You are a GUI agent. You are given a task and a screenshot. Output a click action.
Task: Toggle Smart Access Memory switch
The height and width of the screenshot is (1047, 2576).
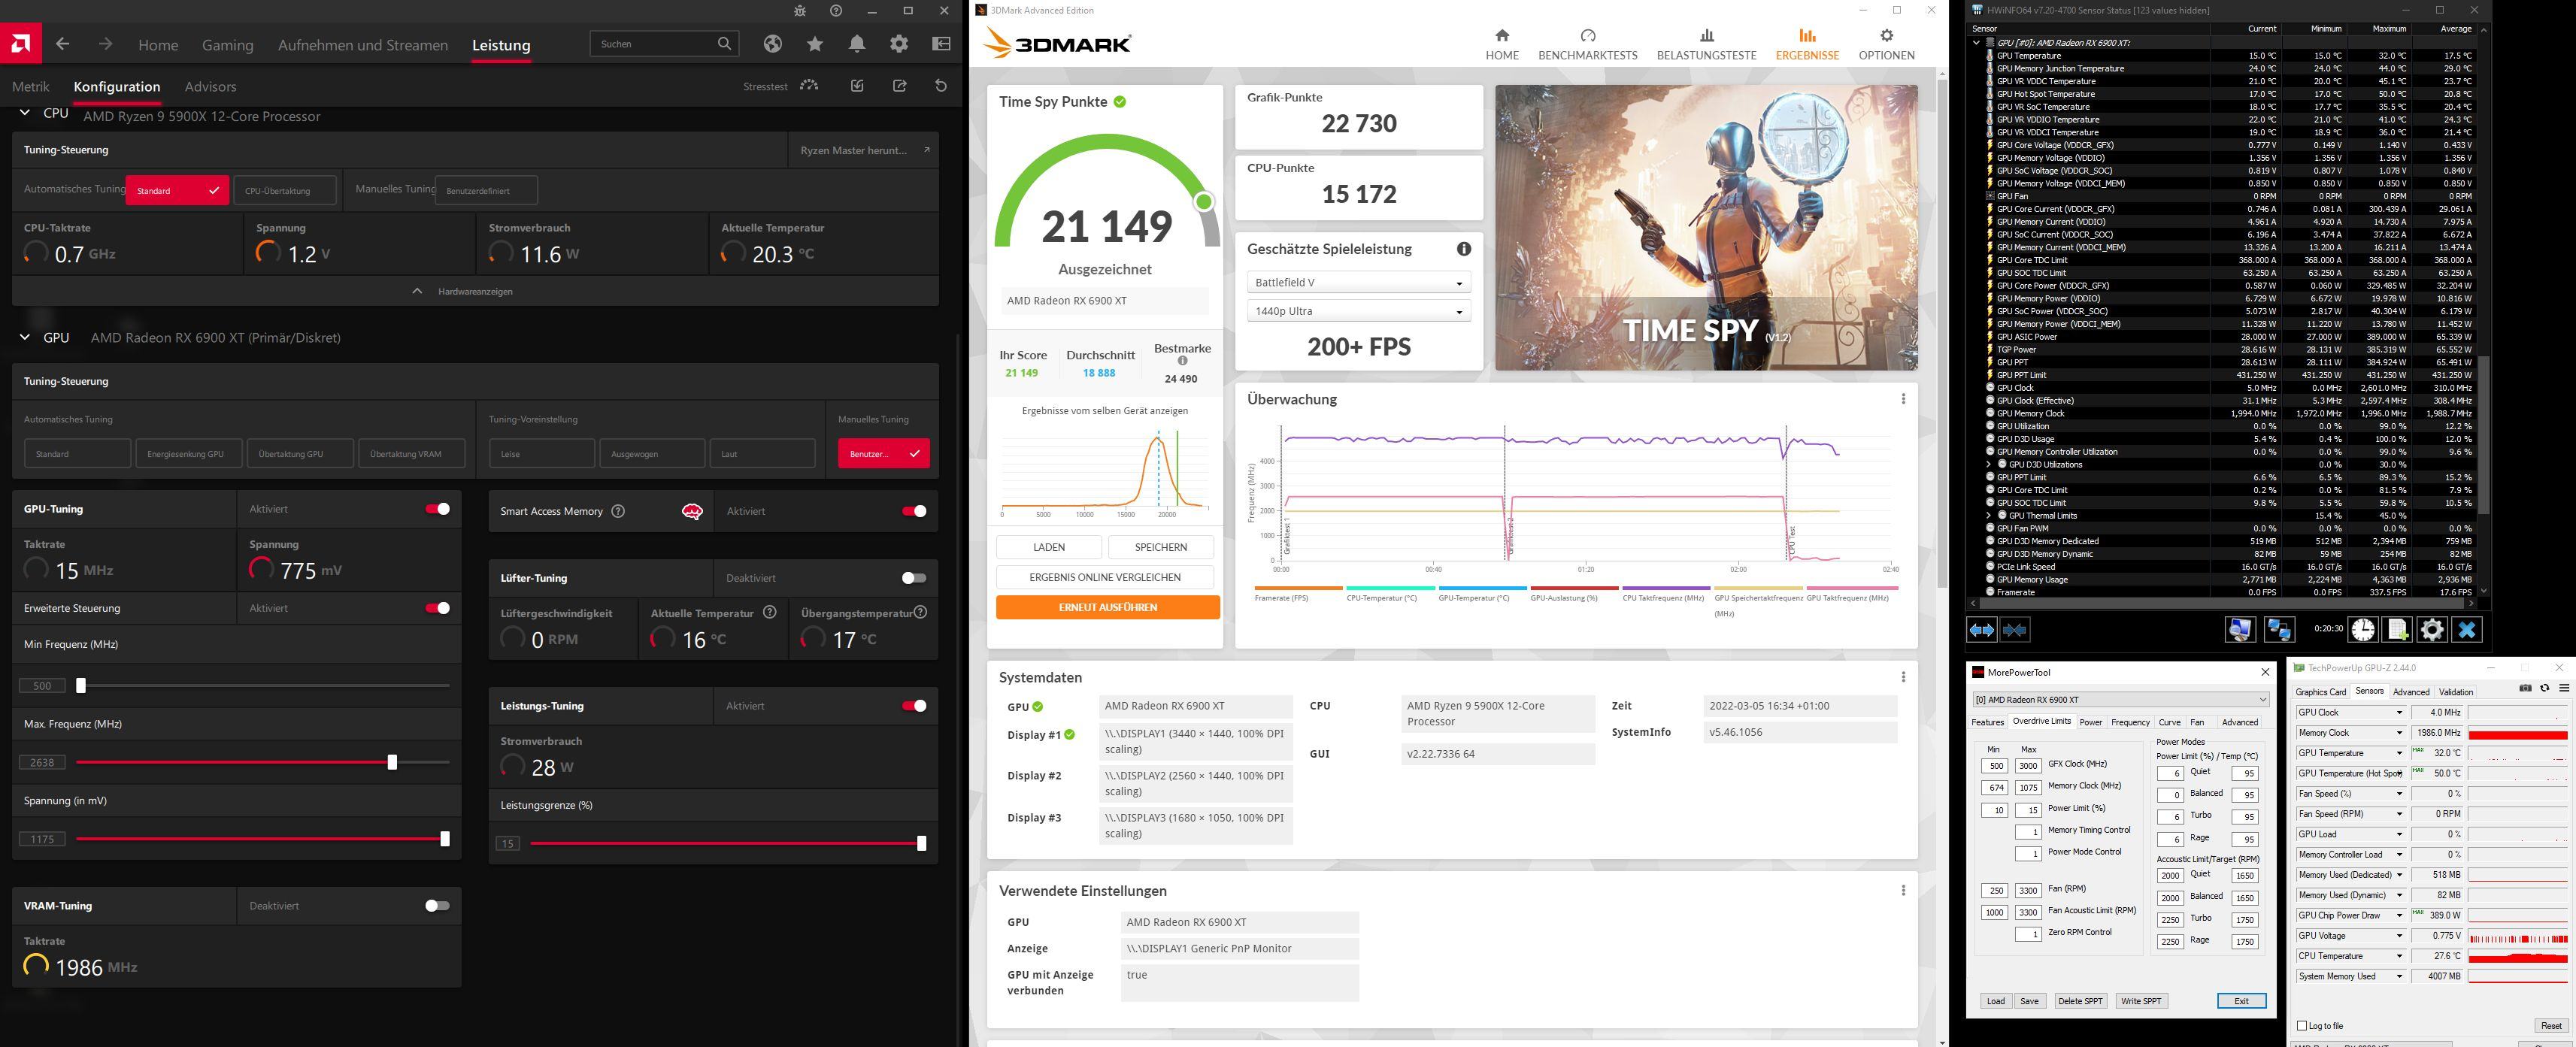(913, 511)
